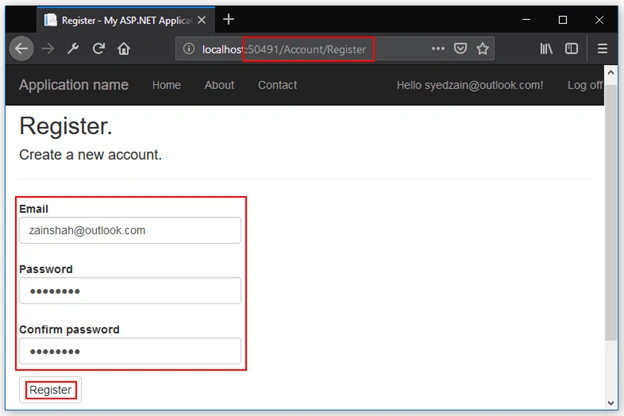
Task: Save page to Pocket
Action: click(460, 49)
